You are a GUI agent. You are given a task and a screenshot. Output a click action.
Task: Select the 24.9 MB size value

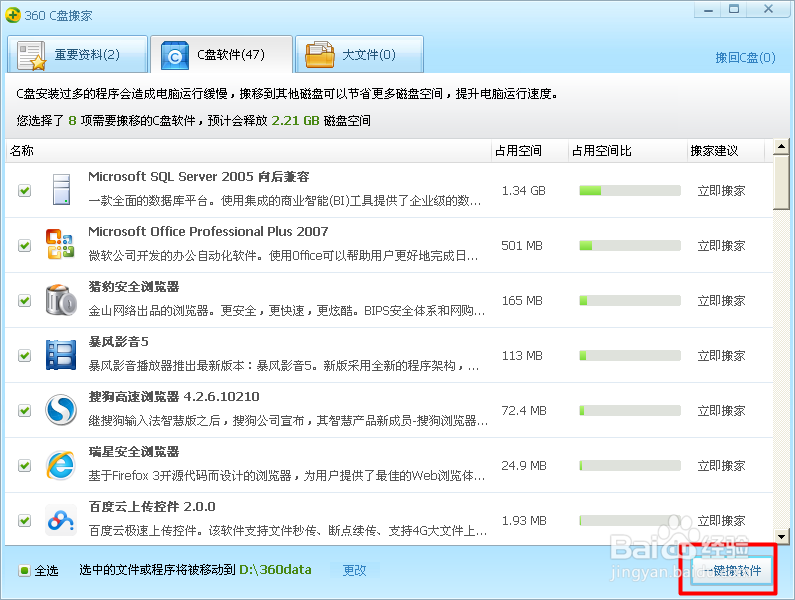(524, 466)
